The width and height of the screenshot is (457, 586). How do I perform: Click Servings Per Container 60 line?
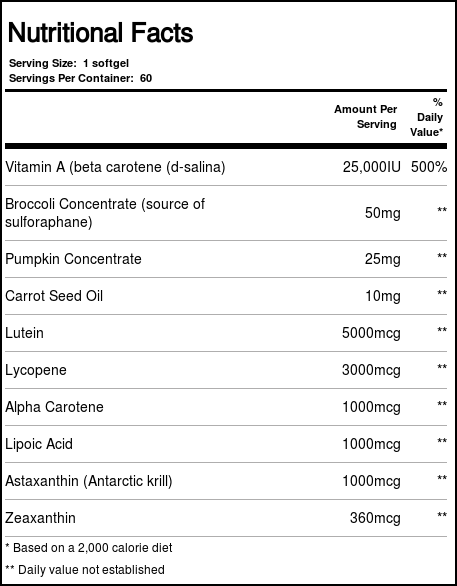[80, 78]
